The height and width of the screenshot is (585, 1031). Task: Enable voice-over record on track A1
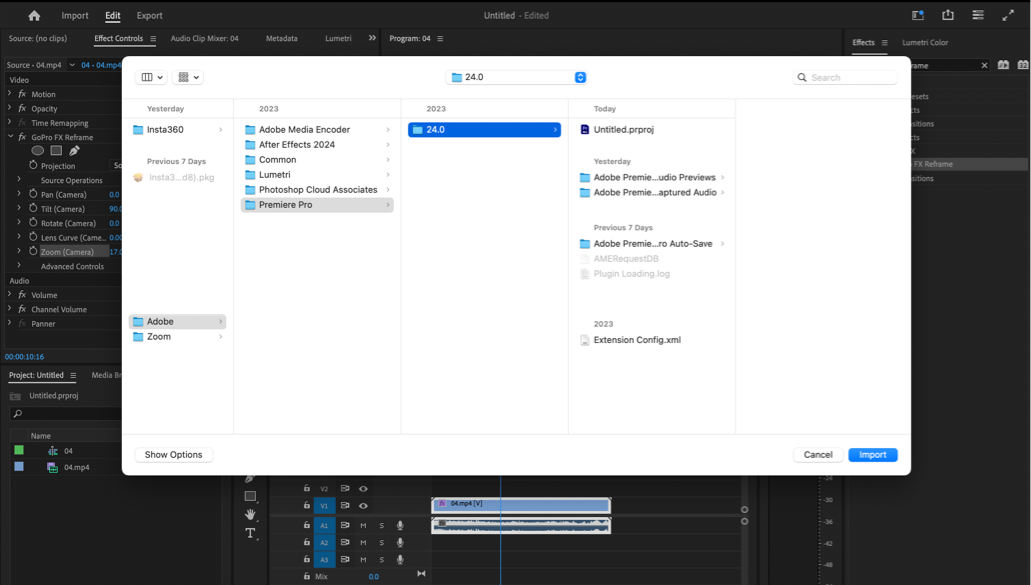pos(400,525)
